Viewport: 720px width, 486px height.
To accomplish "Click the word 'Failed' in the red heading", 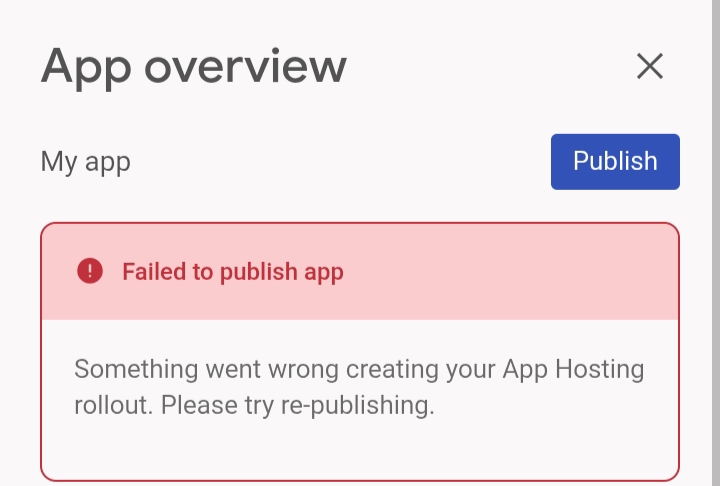I will pos(154,271).
